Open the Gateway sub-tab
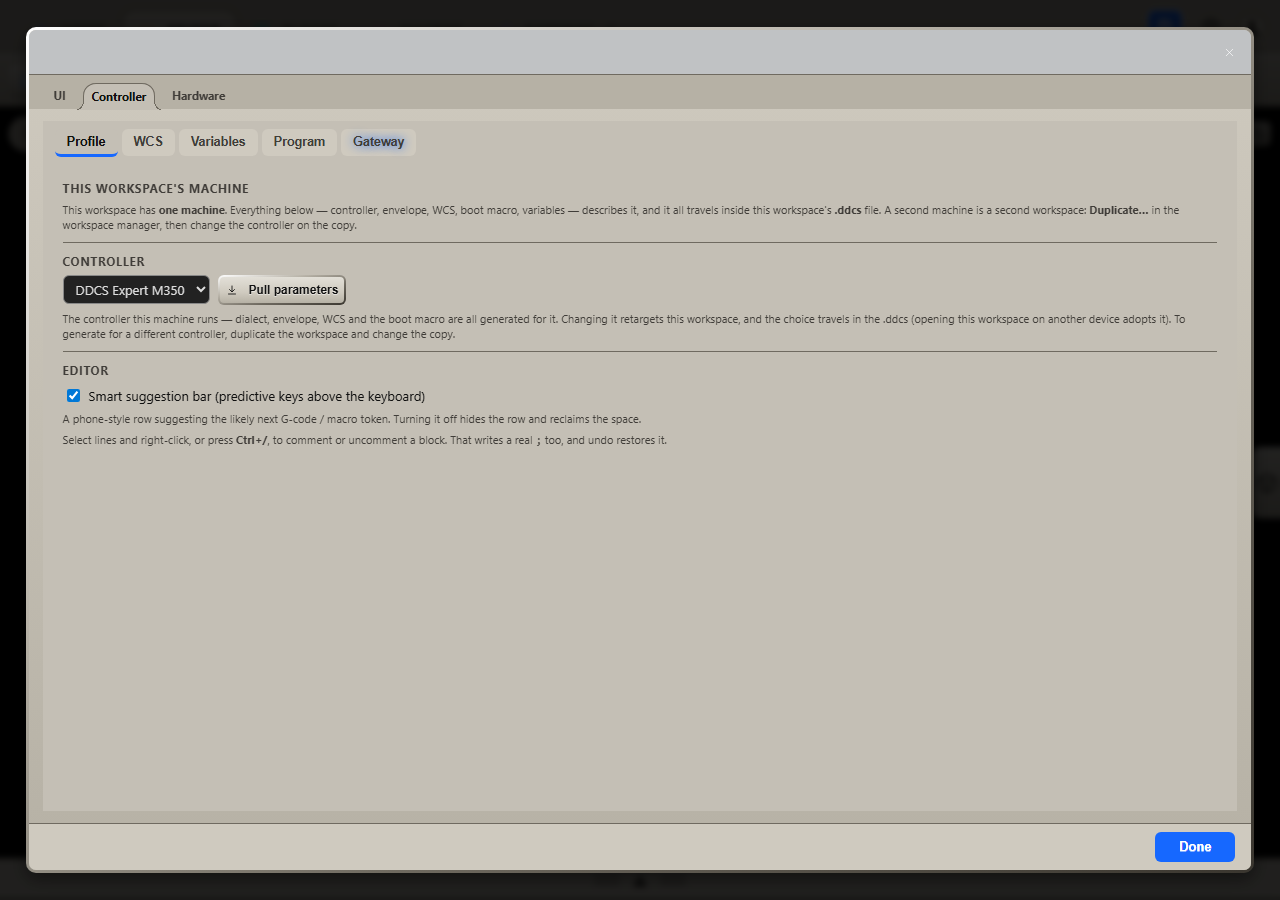 pyautogui.click(x=378, y=142)
